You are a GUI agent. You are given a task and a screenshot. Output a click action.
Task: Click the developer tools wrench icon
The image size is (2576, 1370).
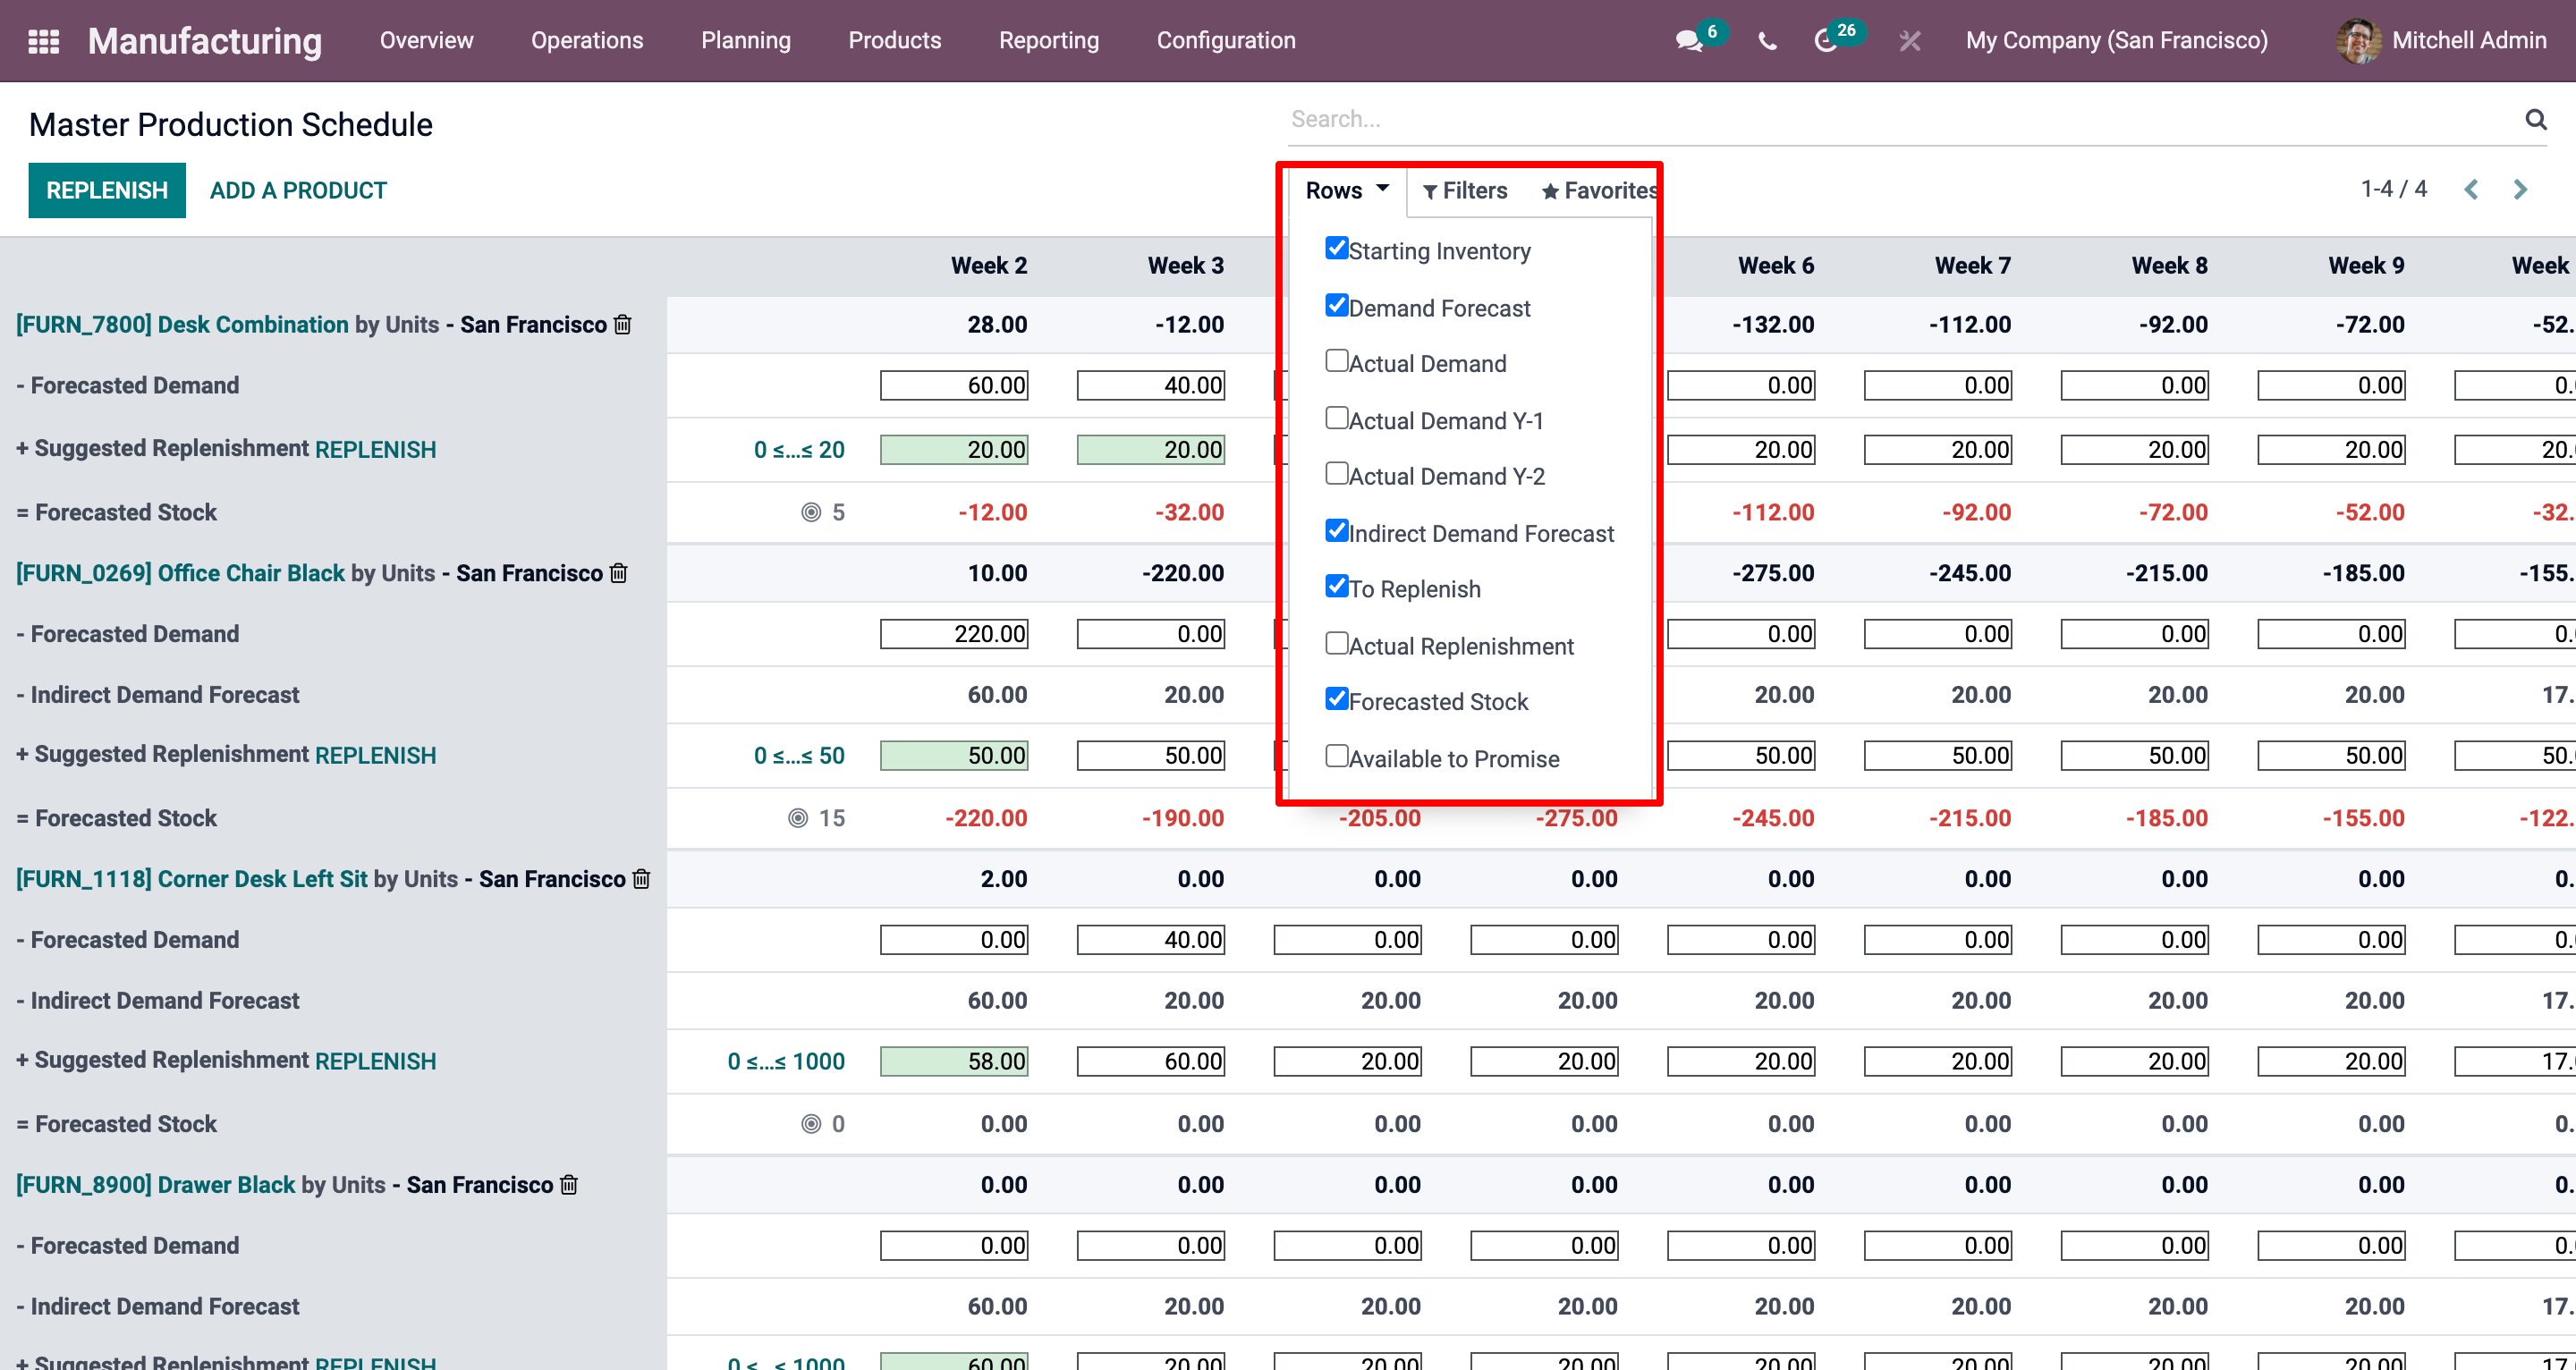[x=1909, y=41]
